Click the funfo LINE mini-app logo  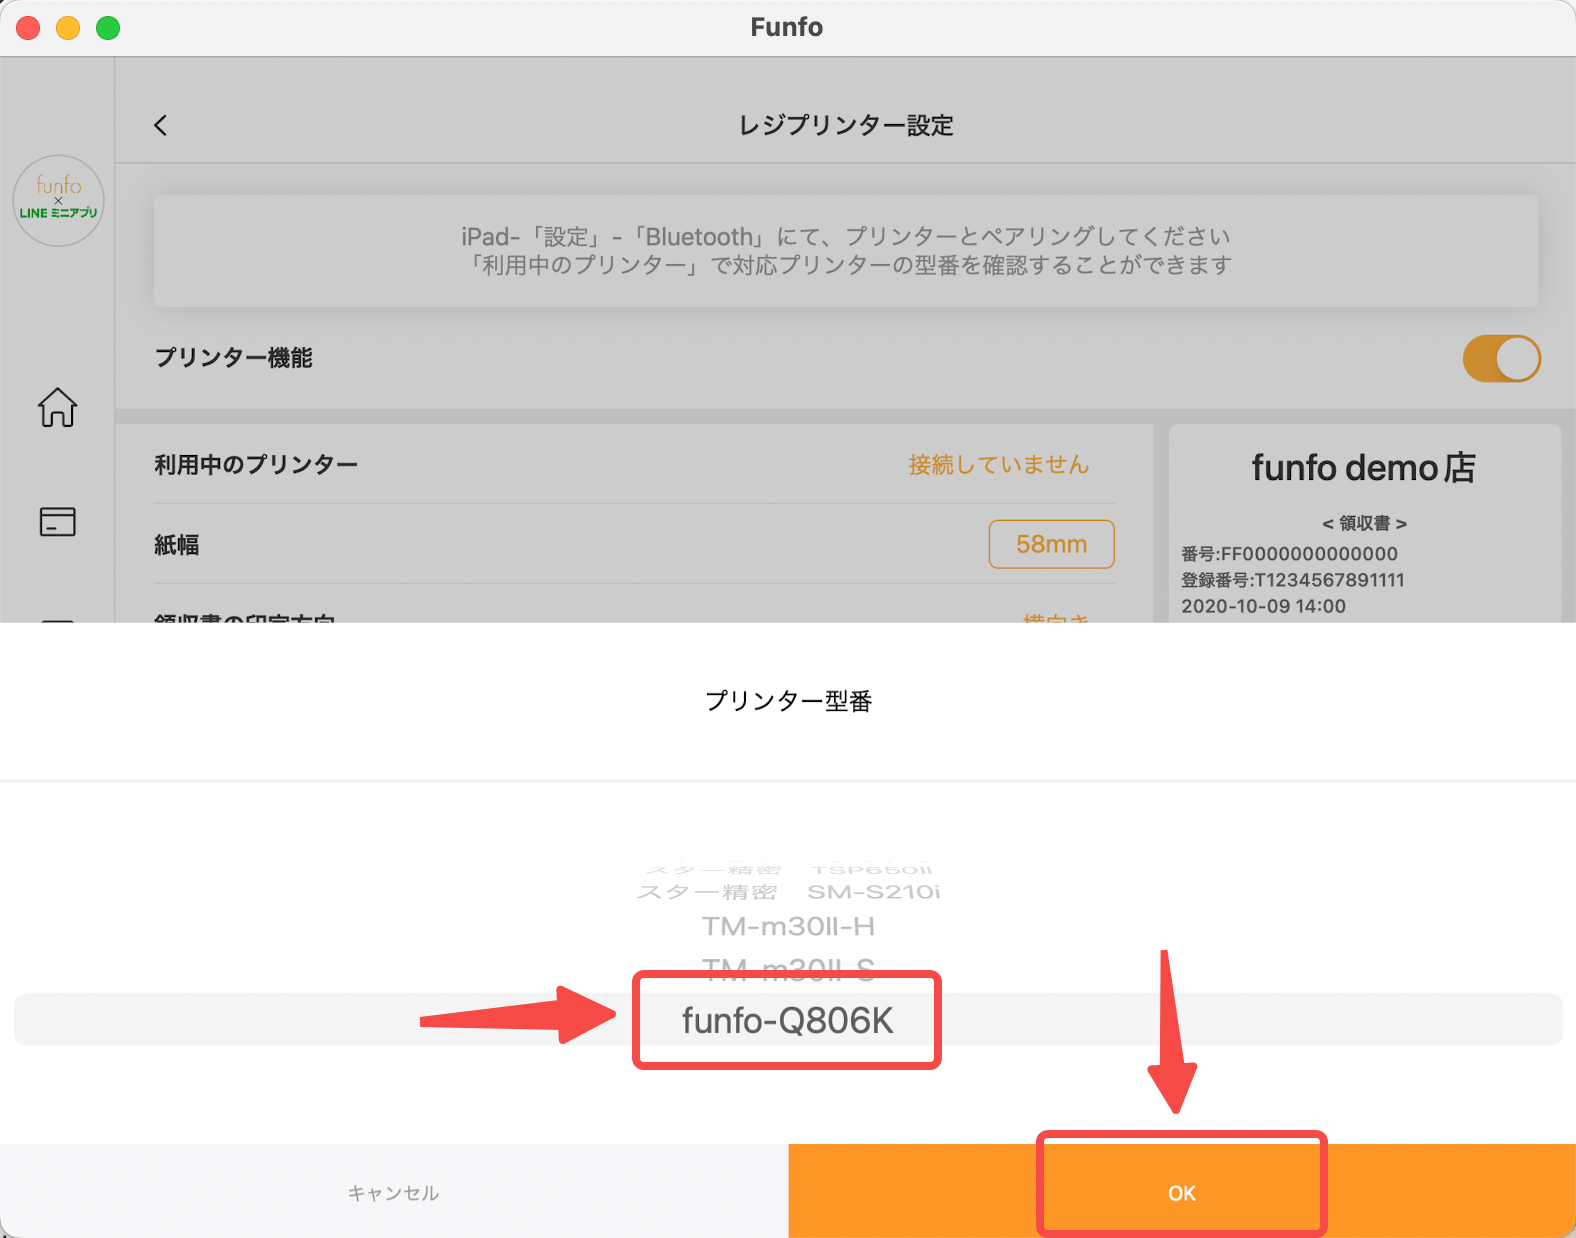pos(58,200)
